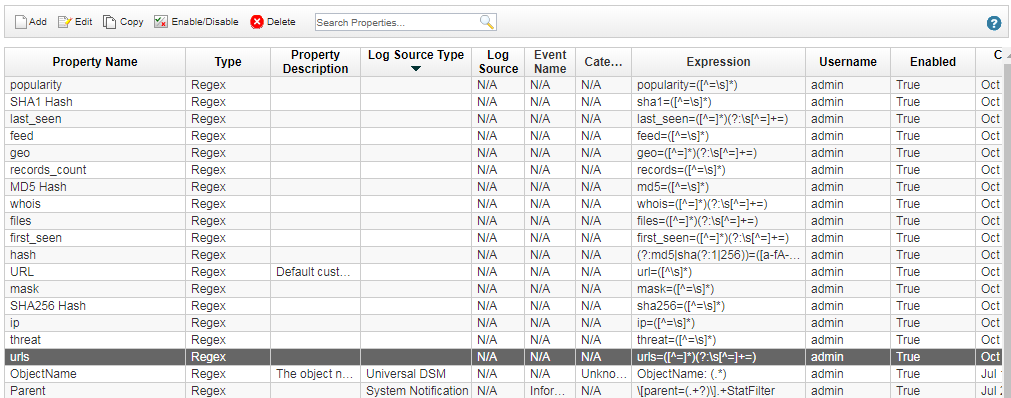
Task: Sort by Property Name column header
Action: point(95,62)
